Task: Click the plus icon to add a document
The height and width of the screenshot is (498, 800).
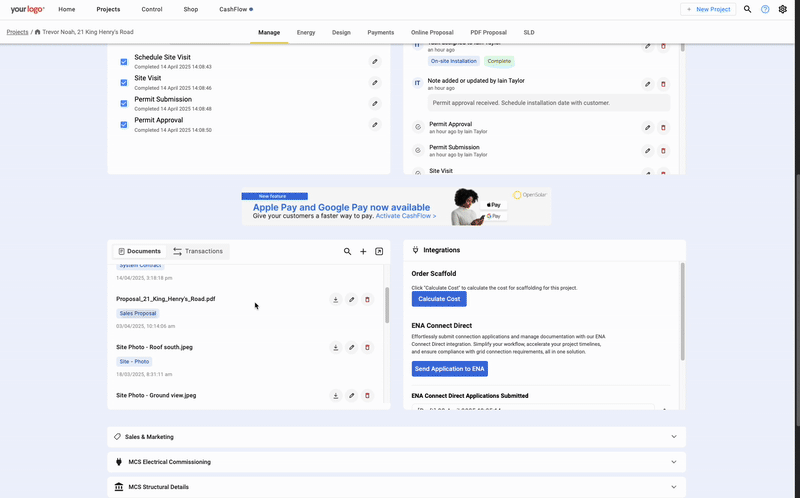Action: [x=363, y=252]
